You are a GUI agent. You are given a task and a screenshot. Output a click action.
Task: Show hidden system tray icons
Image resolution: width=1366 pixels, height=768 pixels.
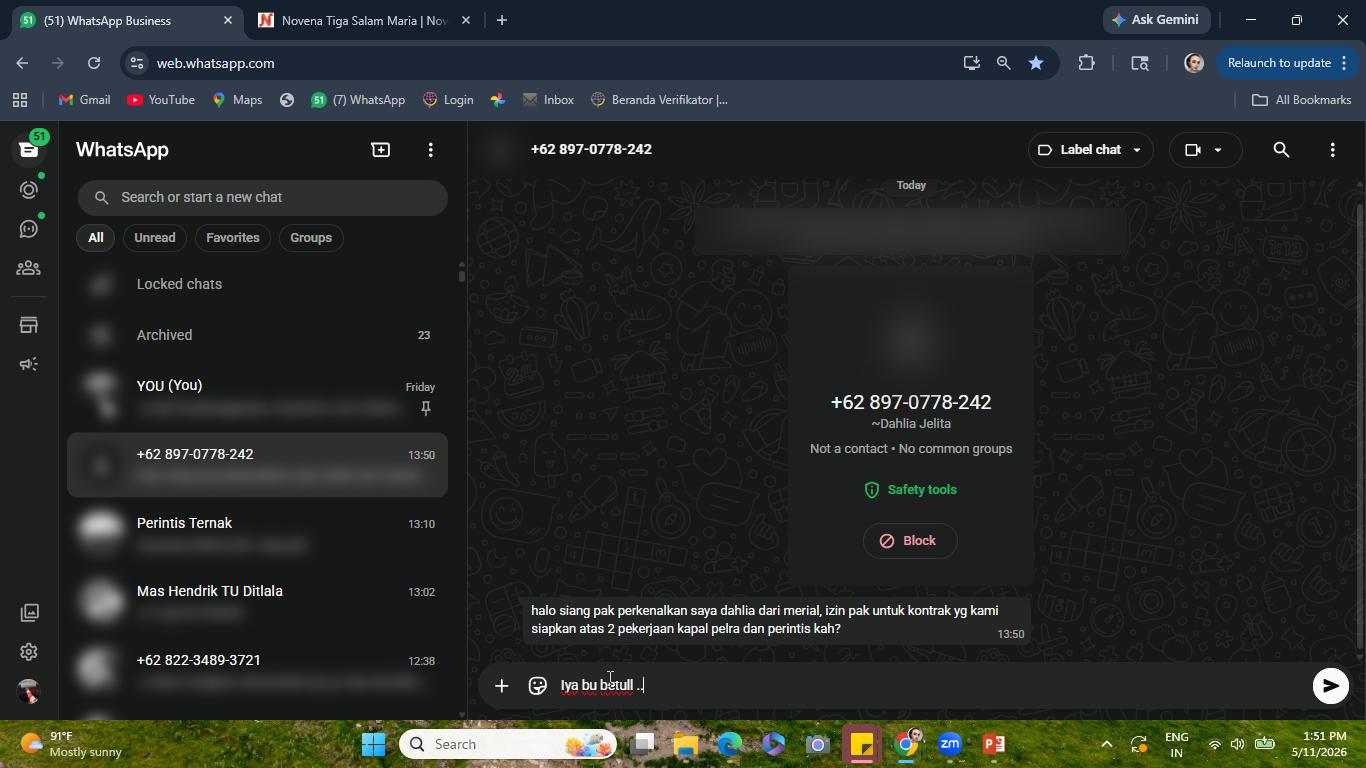pyautogui.click(x=1106, y=744)
